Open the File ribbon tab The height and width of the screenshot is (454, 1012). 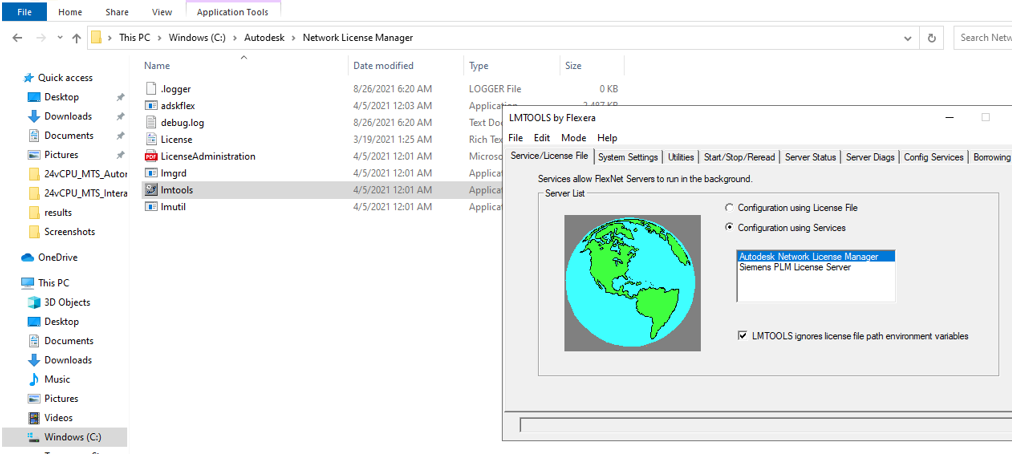[x=24, y=12]
